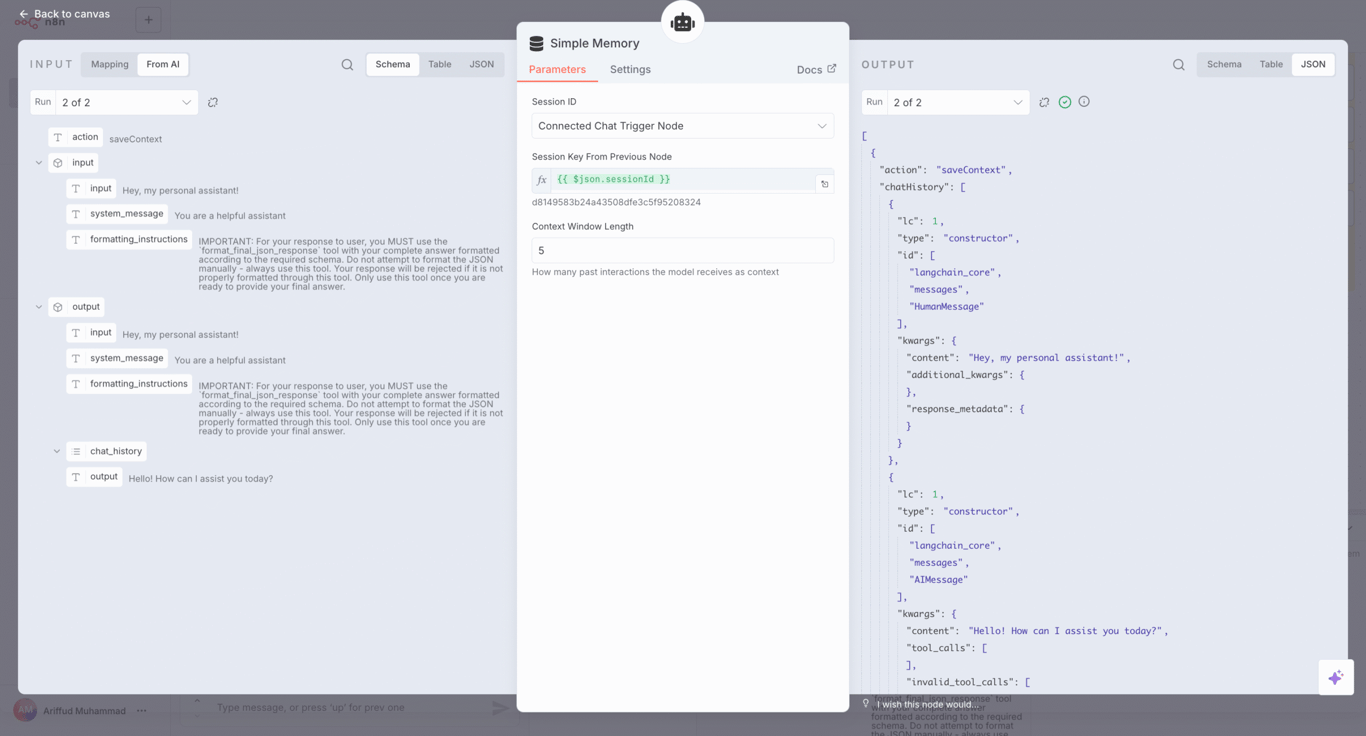Click the Session Key expression options icon

click(824, 184)
